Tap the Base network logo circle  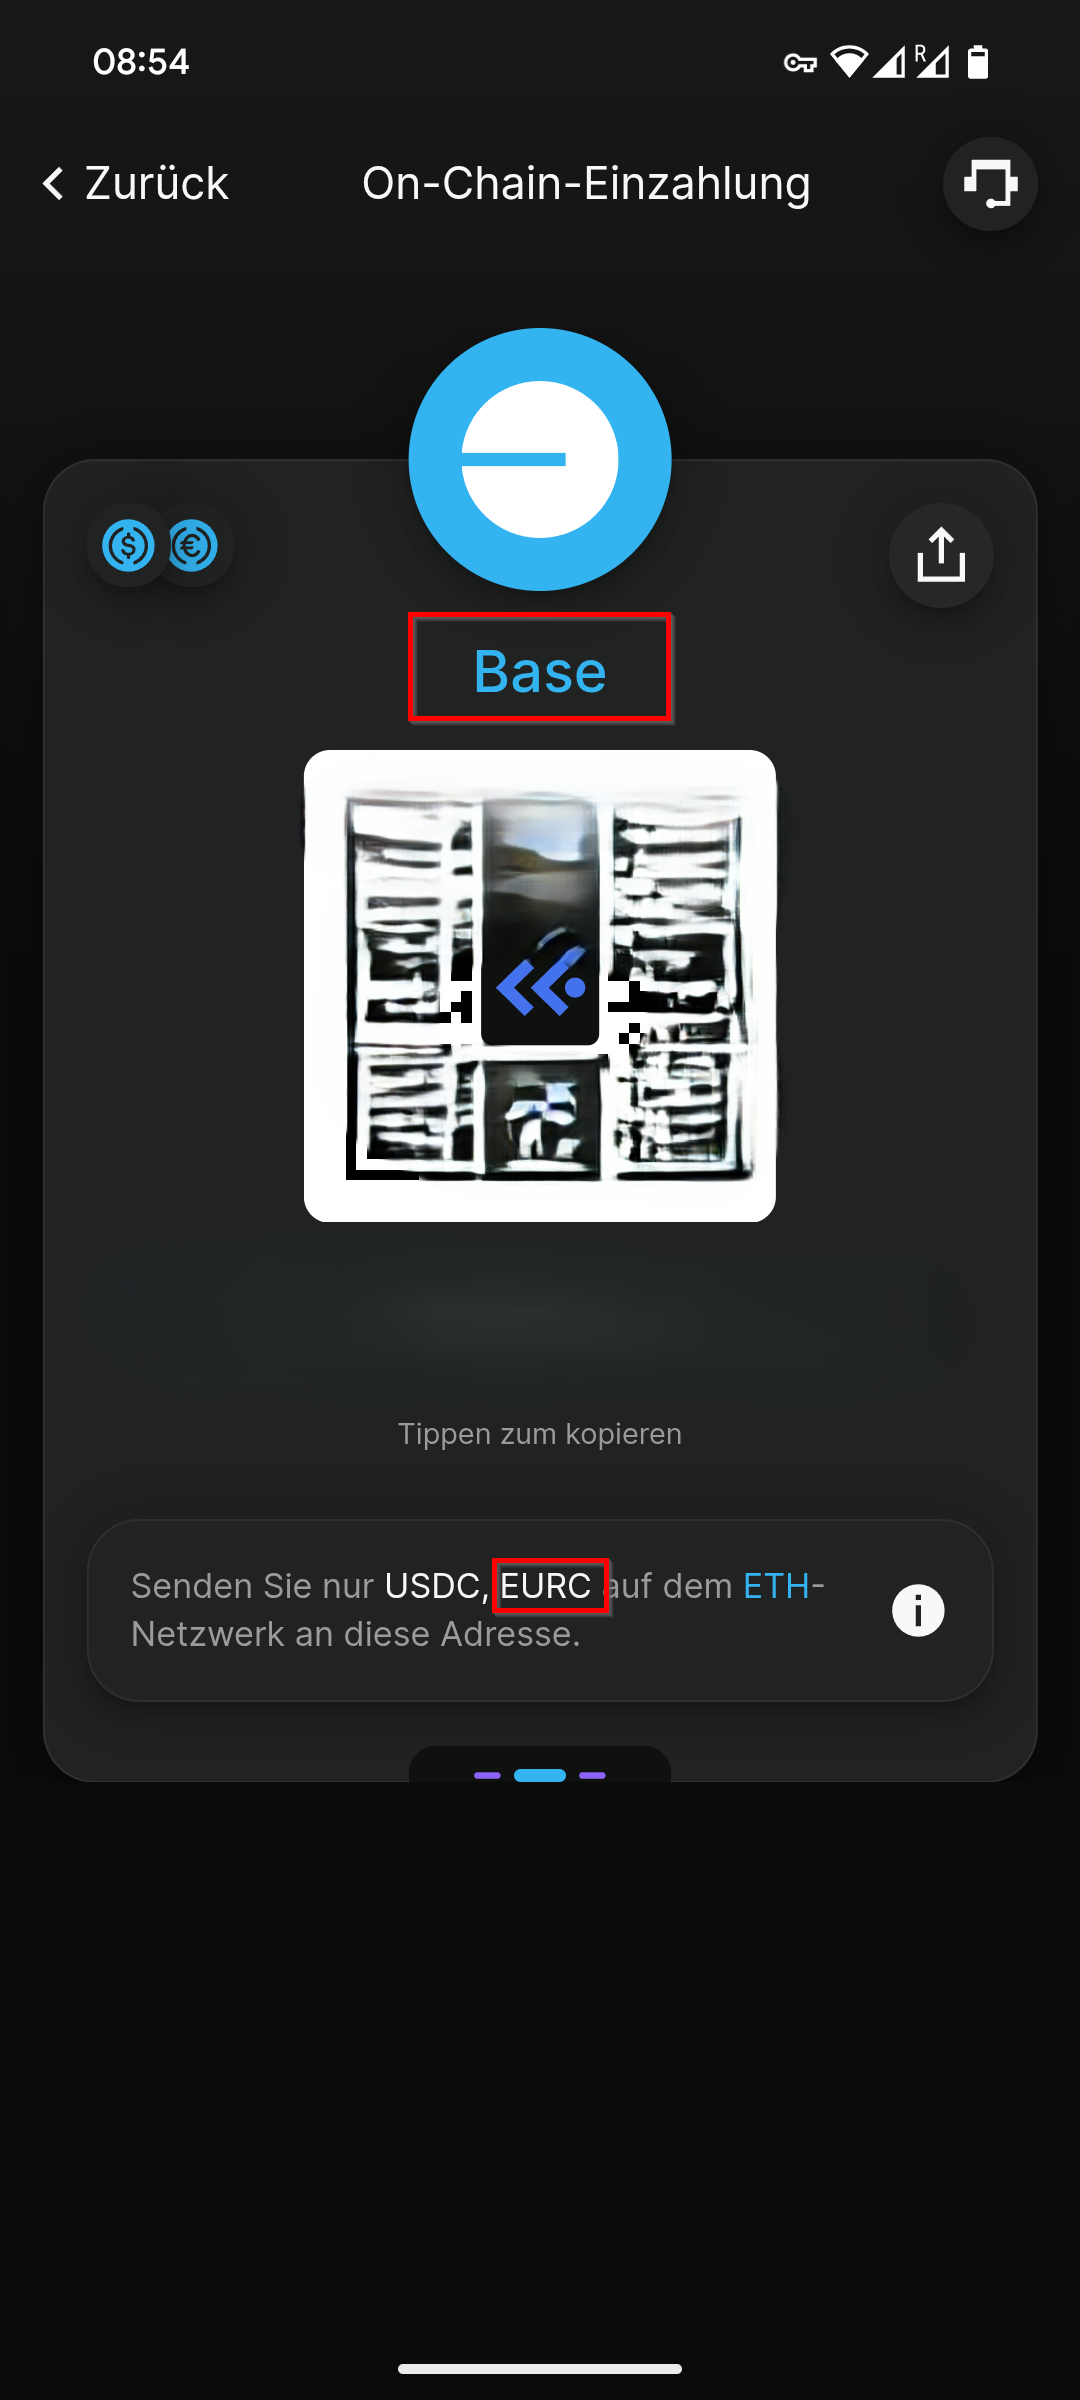tap(540, 459)
